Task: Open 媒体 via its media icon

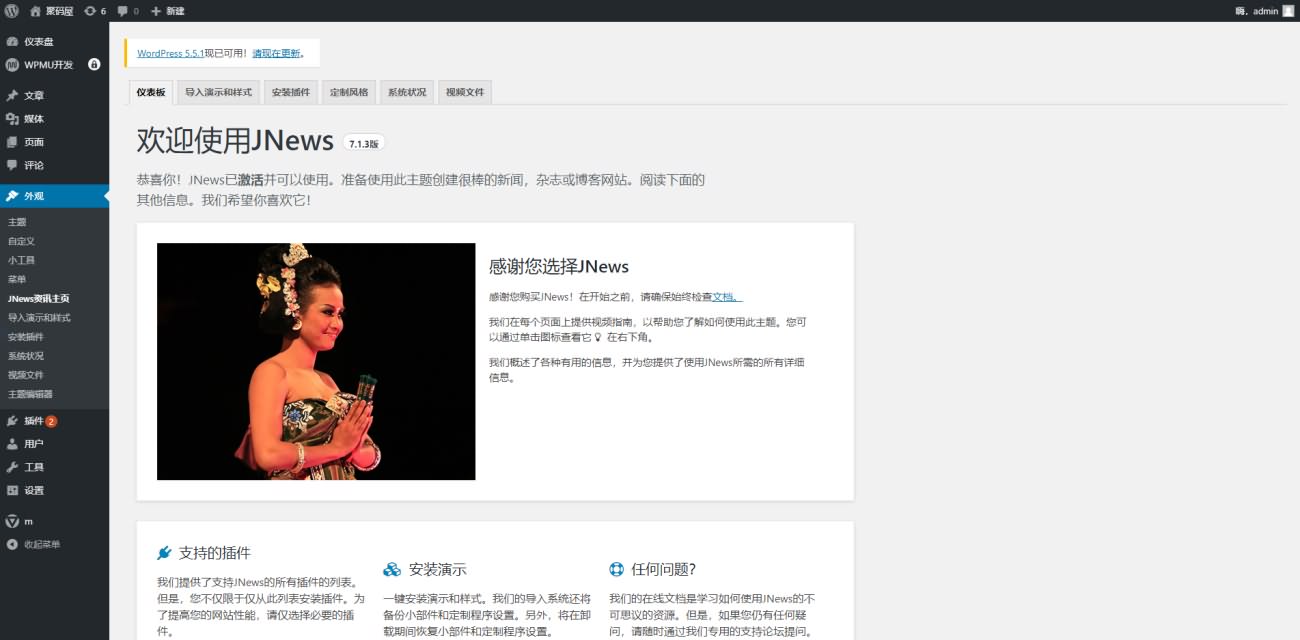Action: pos(12,119)
